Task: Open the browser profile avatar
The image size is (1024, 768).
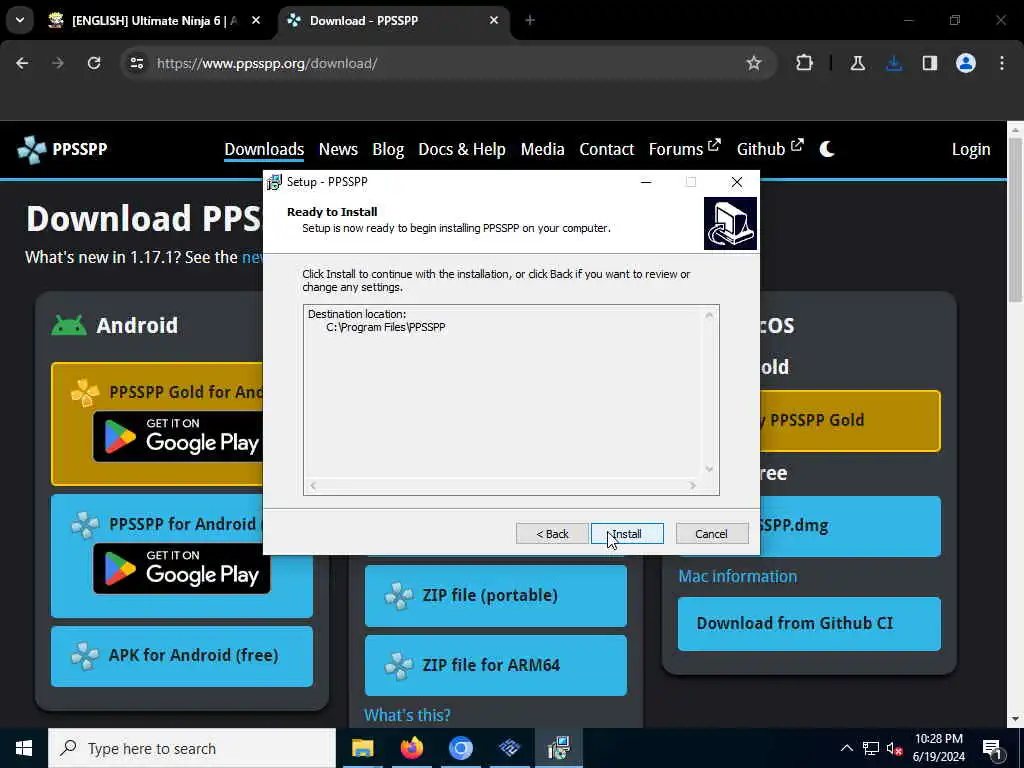Action: pos(966,63)
